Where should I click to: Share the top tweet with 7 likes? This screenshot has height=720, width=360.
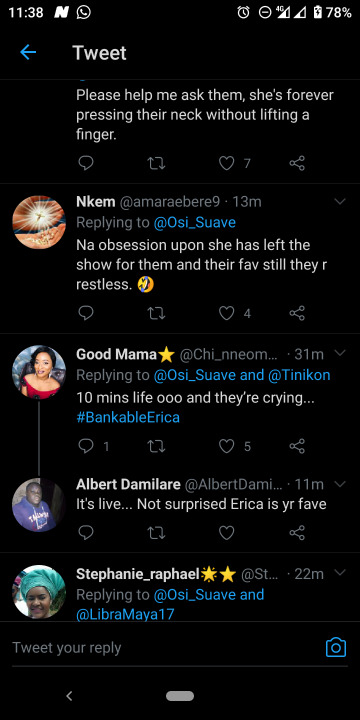pos(297,163)
